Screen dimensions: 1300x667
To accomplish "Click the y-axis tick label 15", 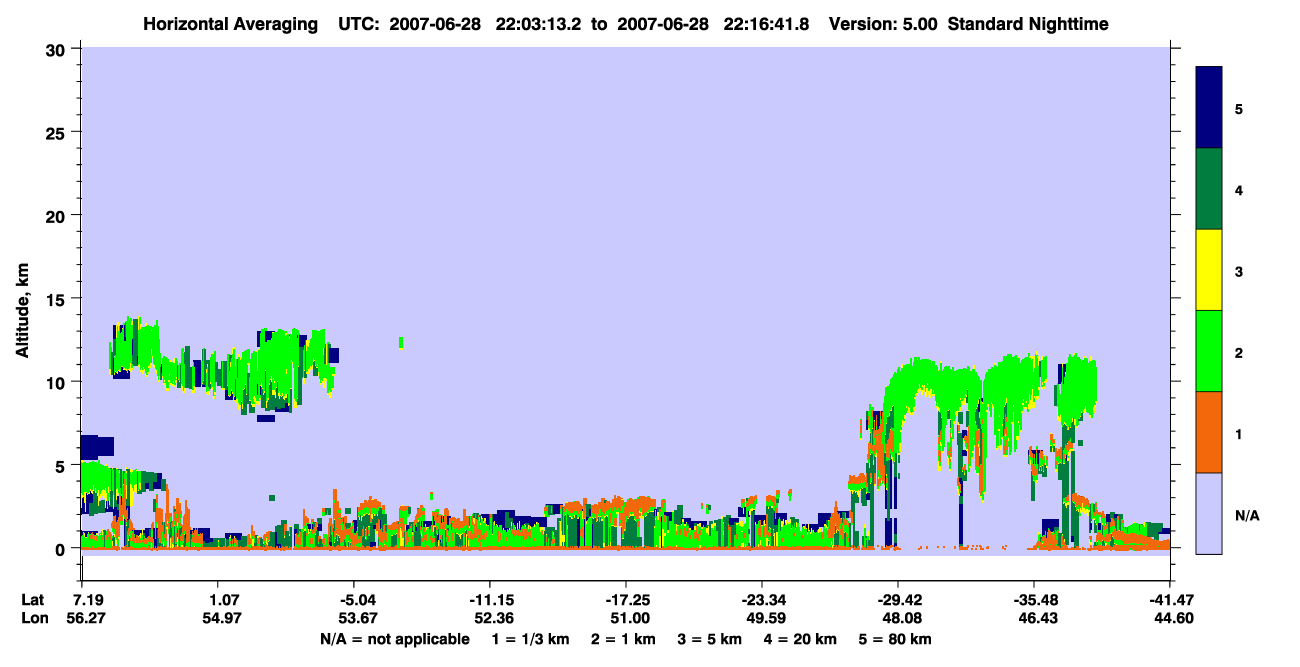I will click(x=57, y=299).
